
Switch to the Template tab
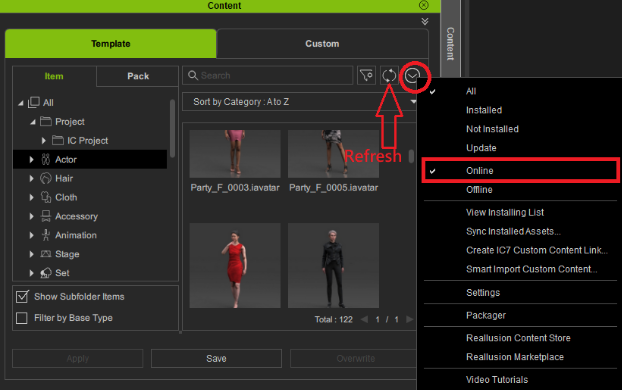pyautogui.click(x=111, y=44)
